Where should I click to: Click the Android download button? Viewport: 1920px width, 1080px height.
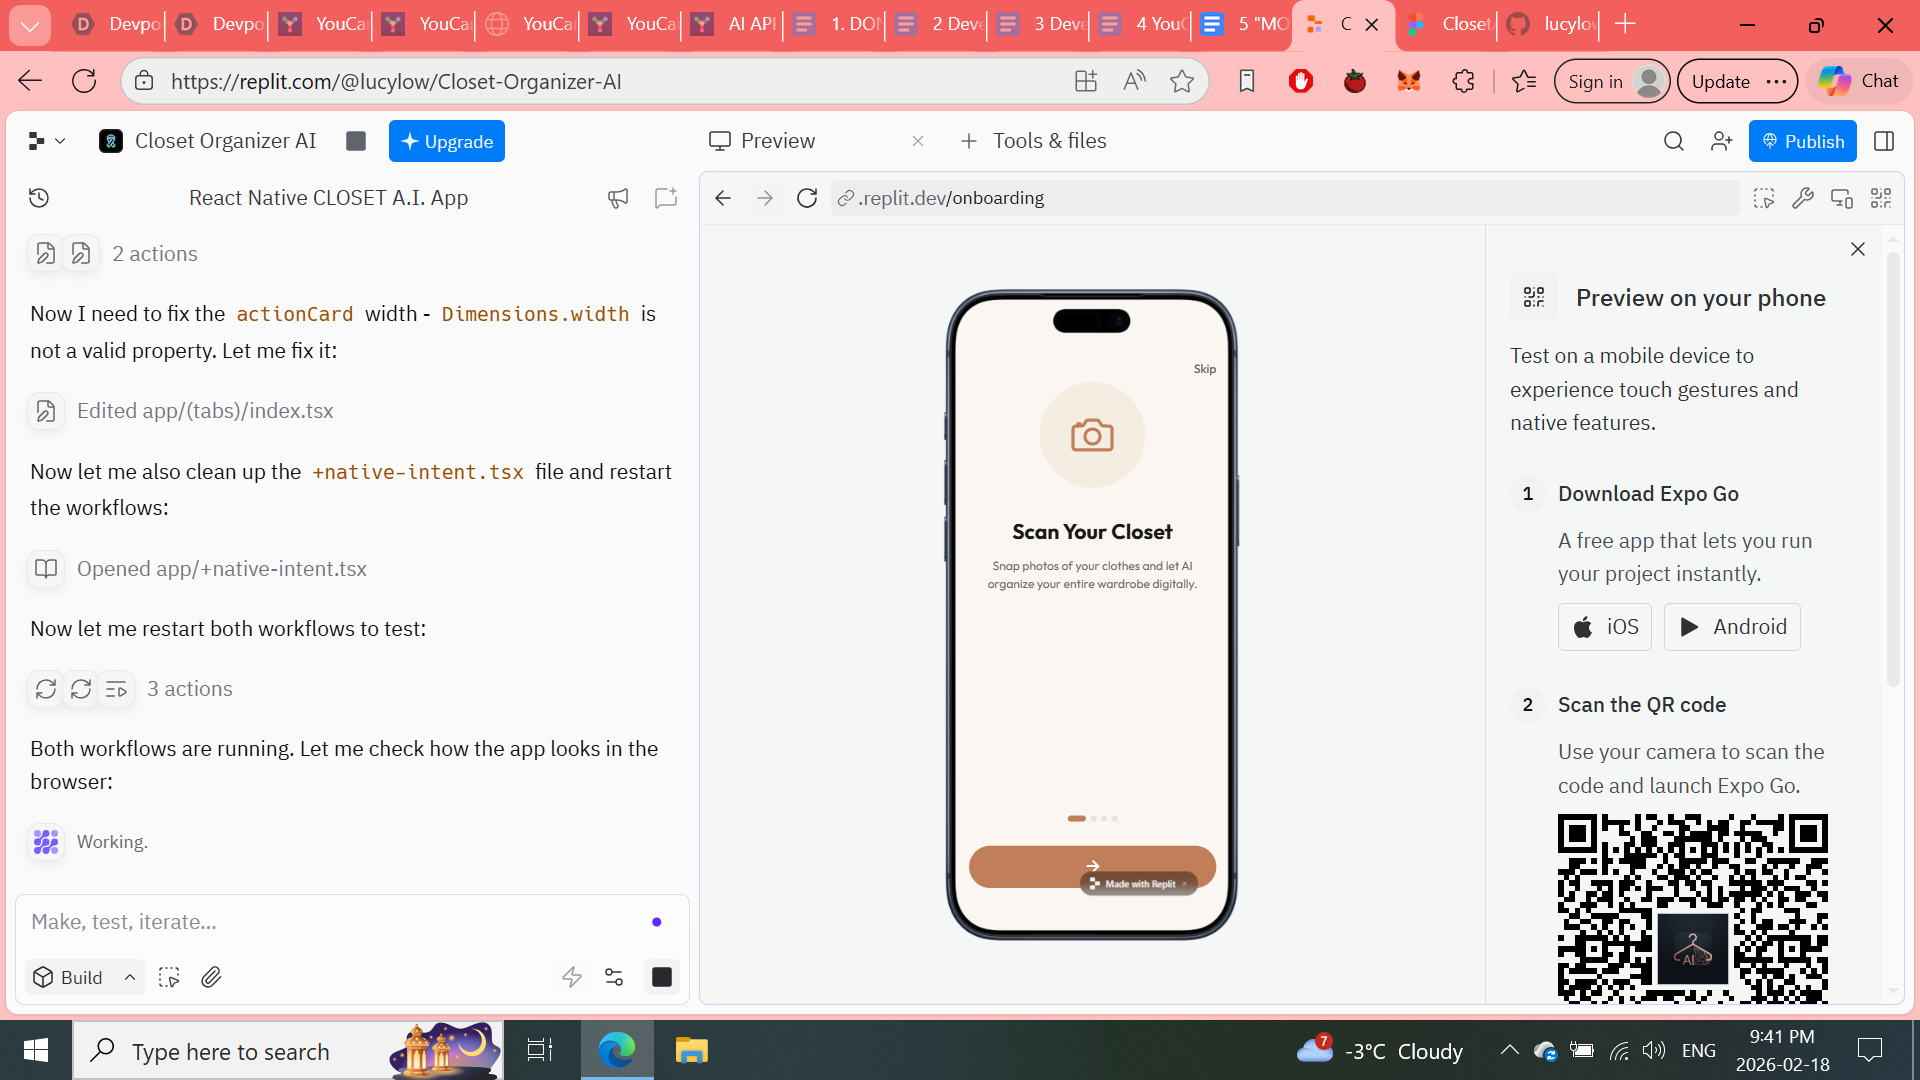[1732, 627]
